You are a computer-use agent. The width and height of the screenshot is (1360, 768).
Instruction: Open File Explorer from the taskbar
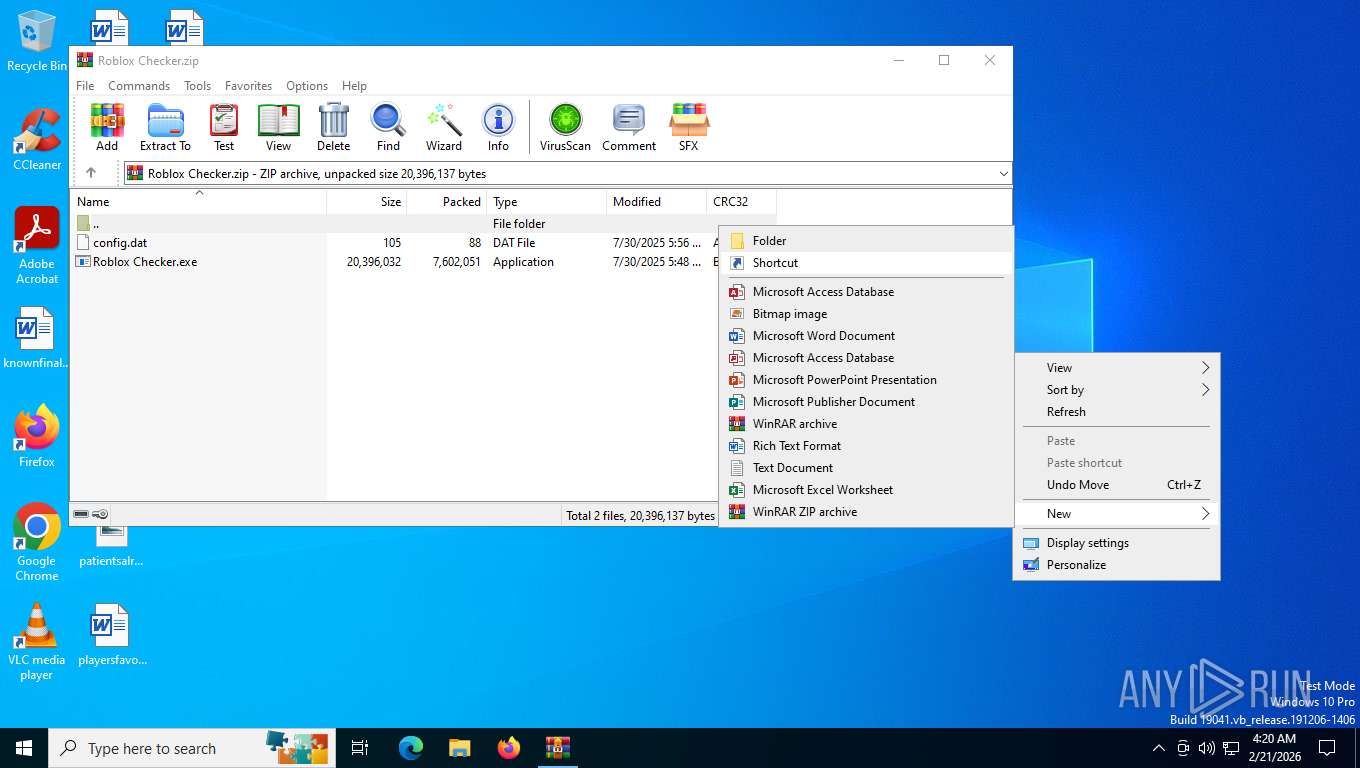(460, 748)
